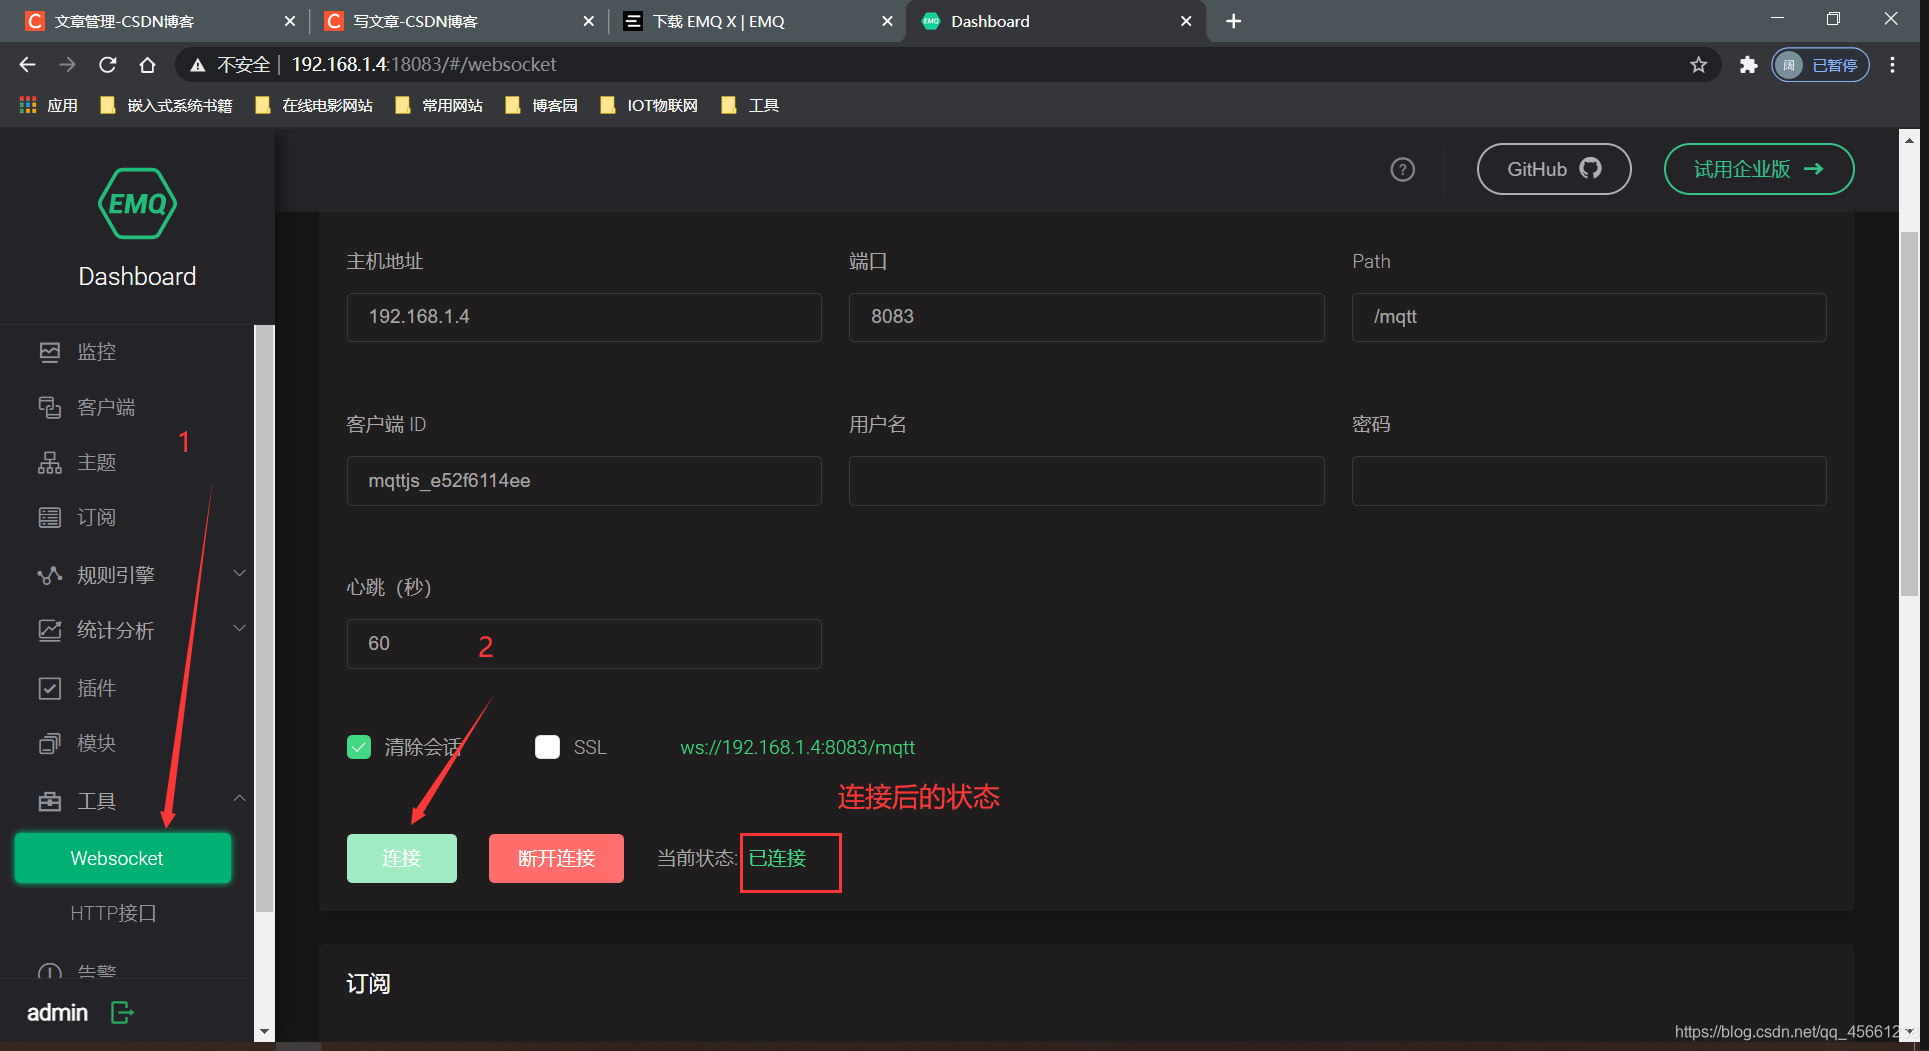This screenshot has width=1929, height=1051.
Task: Click the admin logout icon
Action: pos(121,1012)
